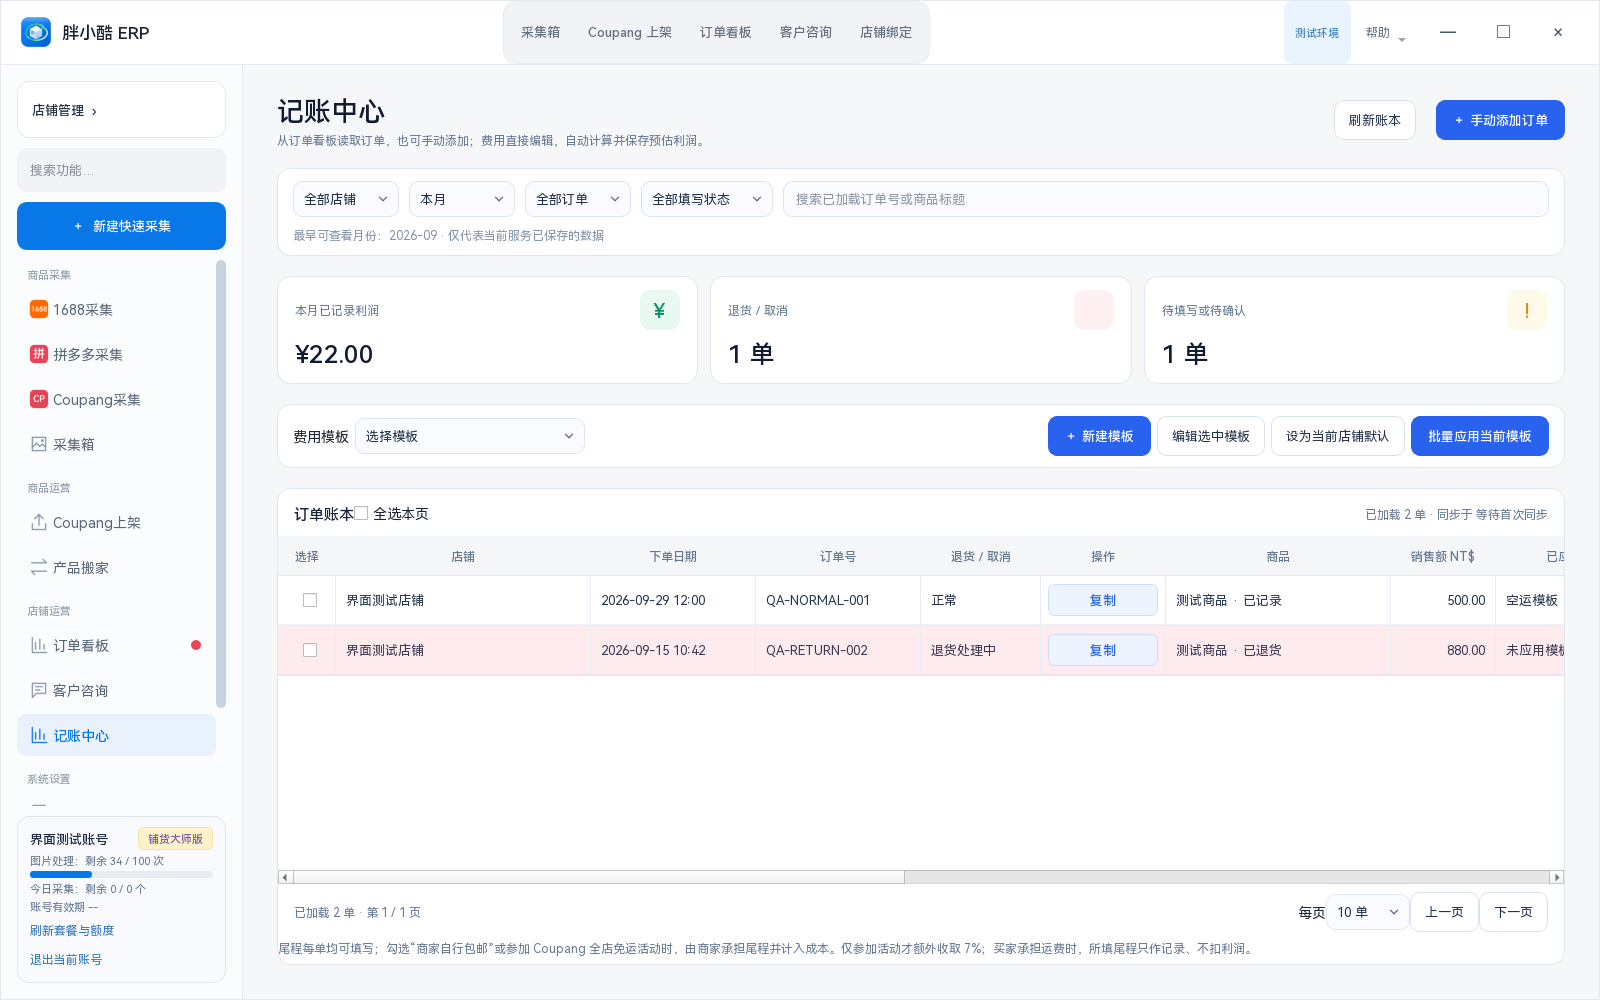Click the pink icon on 退货/取消 card
1600x1000 pixels.
[1093, 310]
